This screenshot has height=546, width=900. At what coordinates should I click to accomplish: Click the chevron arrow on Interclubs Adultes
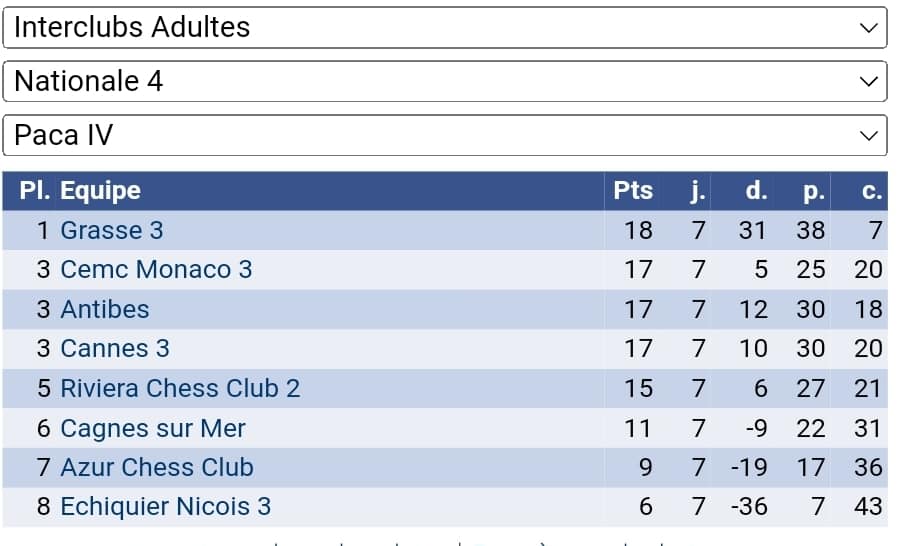pos(868,28)
